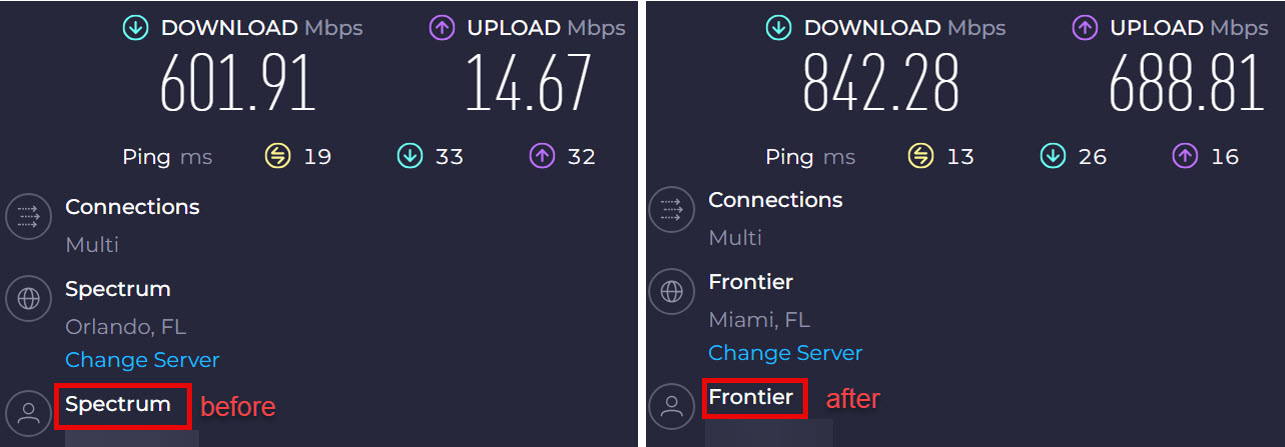Click the yellow idle ping icon beside 13
1285x447 pixels.
click(920, 156)
